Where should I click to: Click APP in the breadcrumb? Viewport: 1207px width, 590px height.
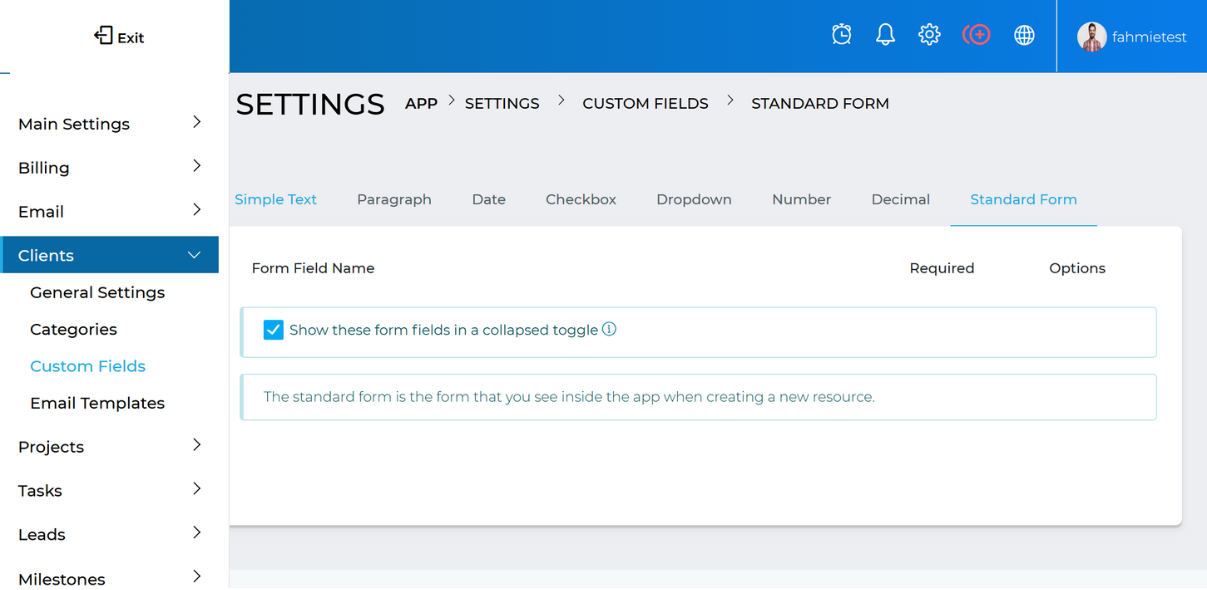[421, 104]
